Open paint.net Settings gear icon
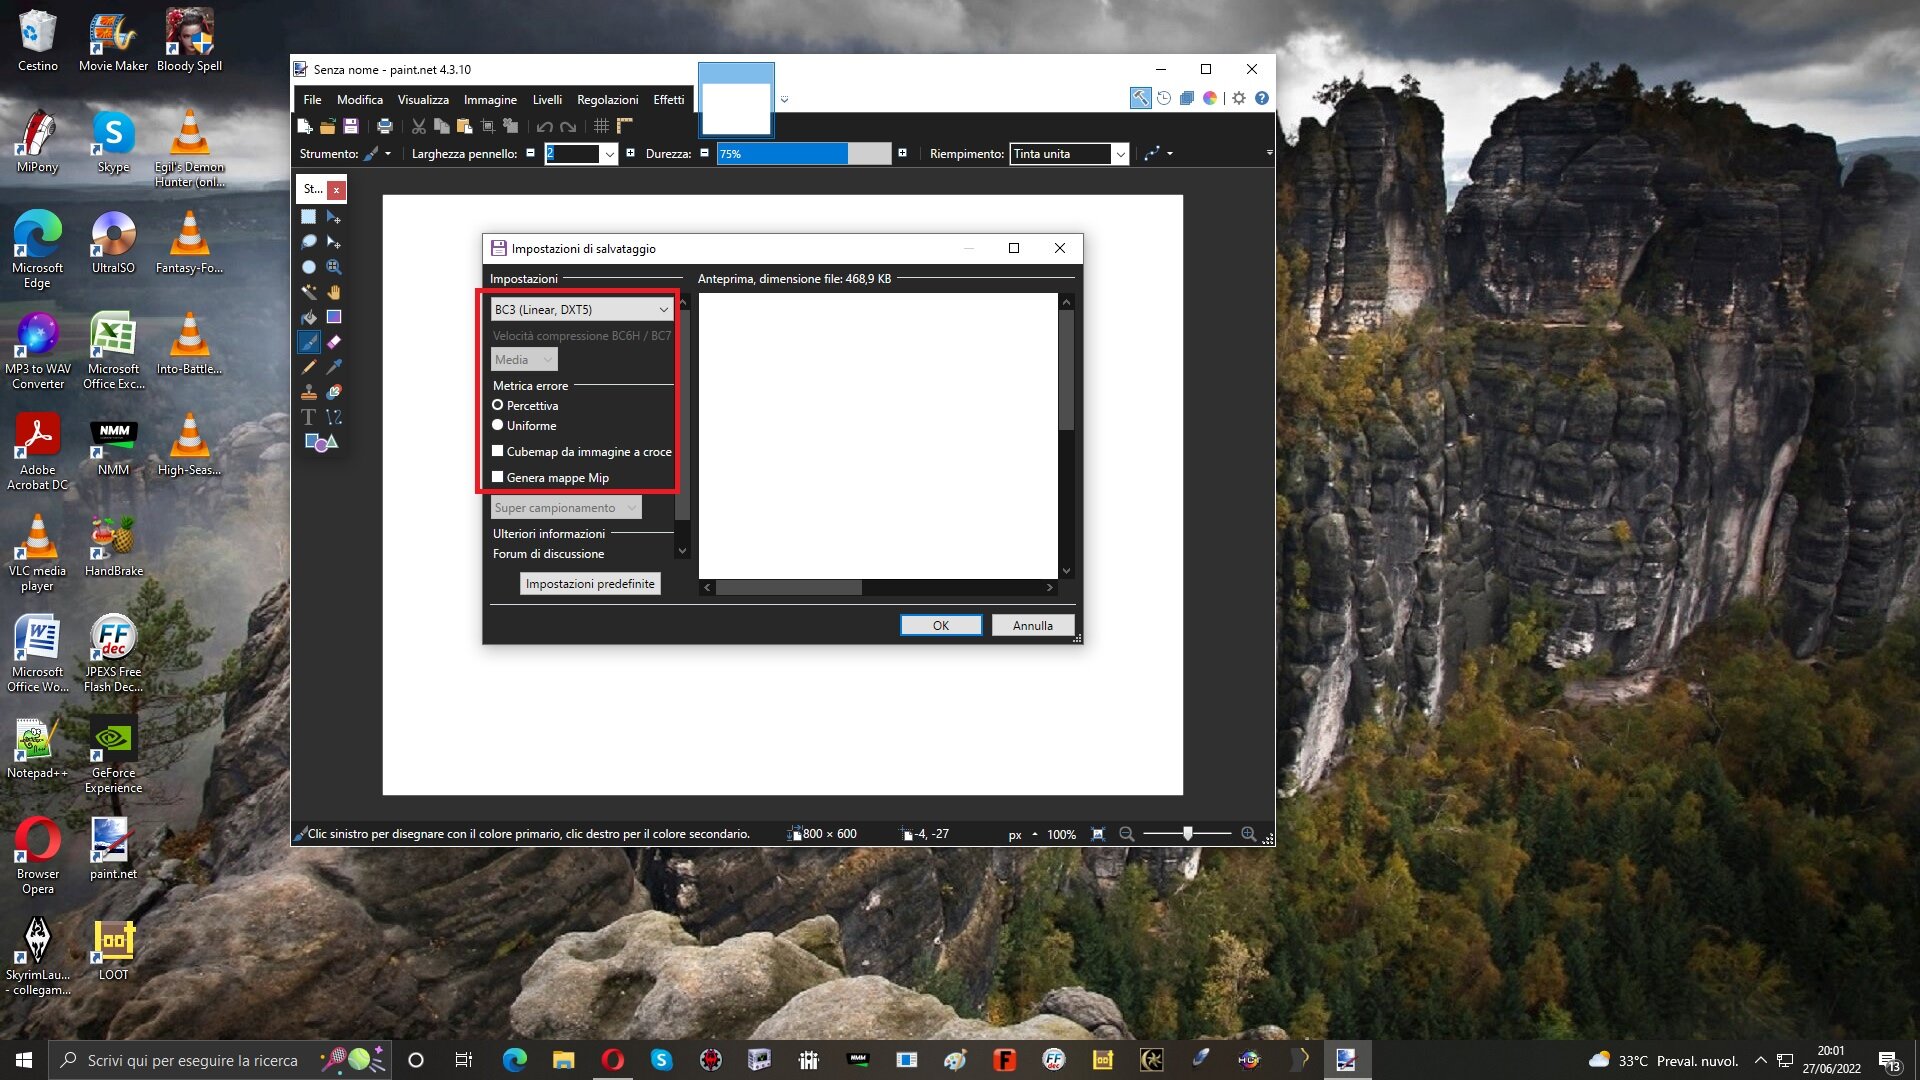 pyautogui.click(x=1239, y=98)
